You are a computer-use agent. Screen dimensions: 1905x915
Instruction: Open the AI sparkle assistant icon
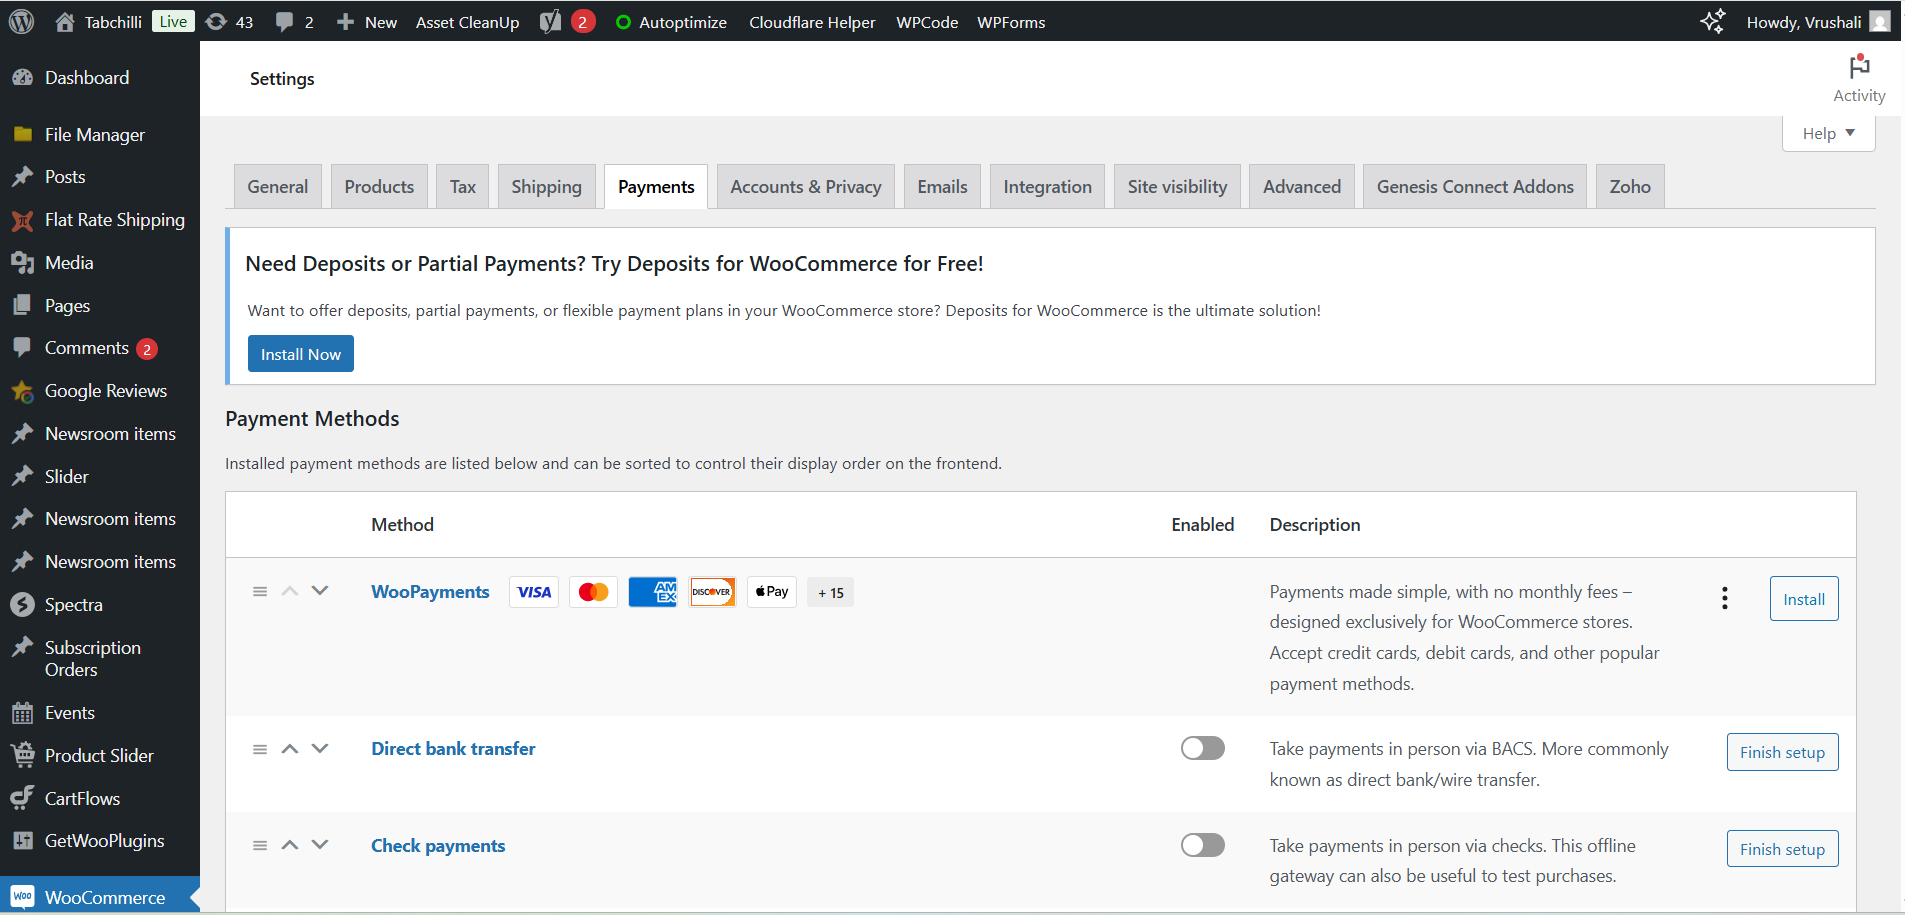pyautogui.click(x=1712, y=22)
